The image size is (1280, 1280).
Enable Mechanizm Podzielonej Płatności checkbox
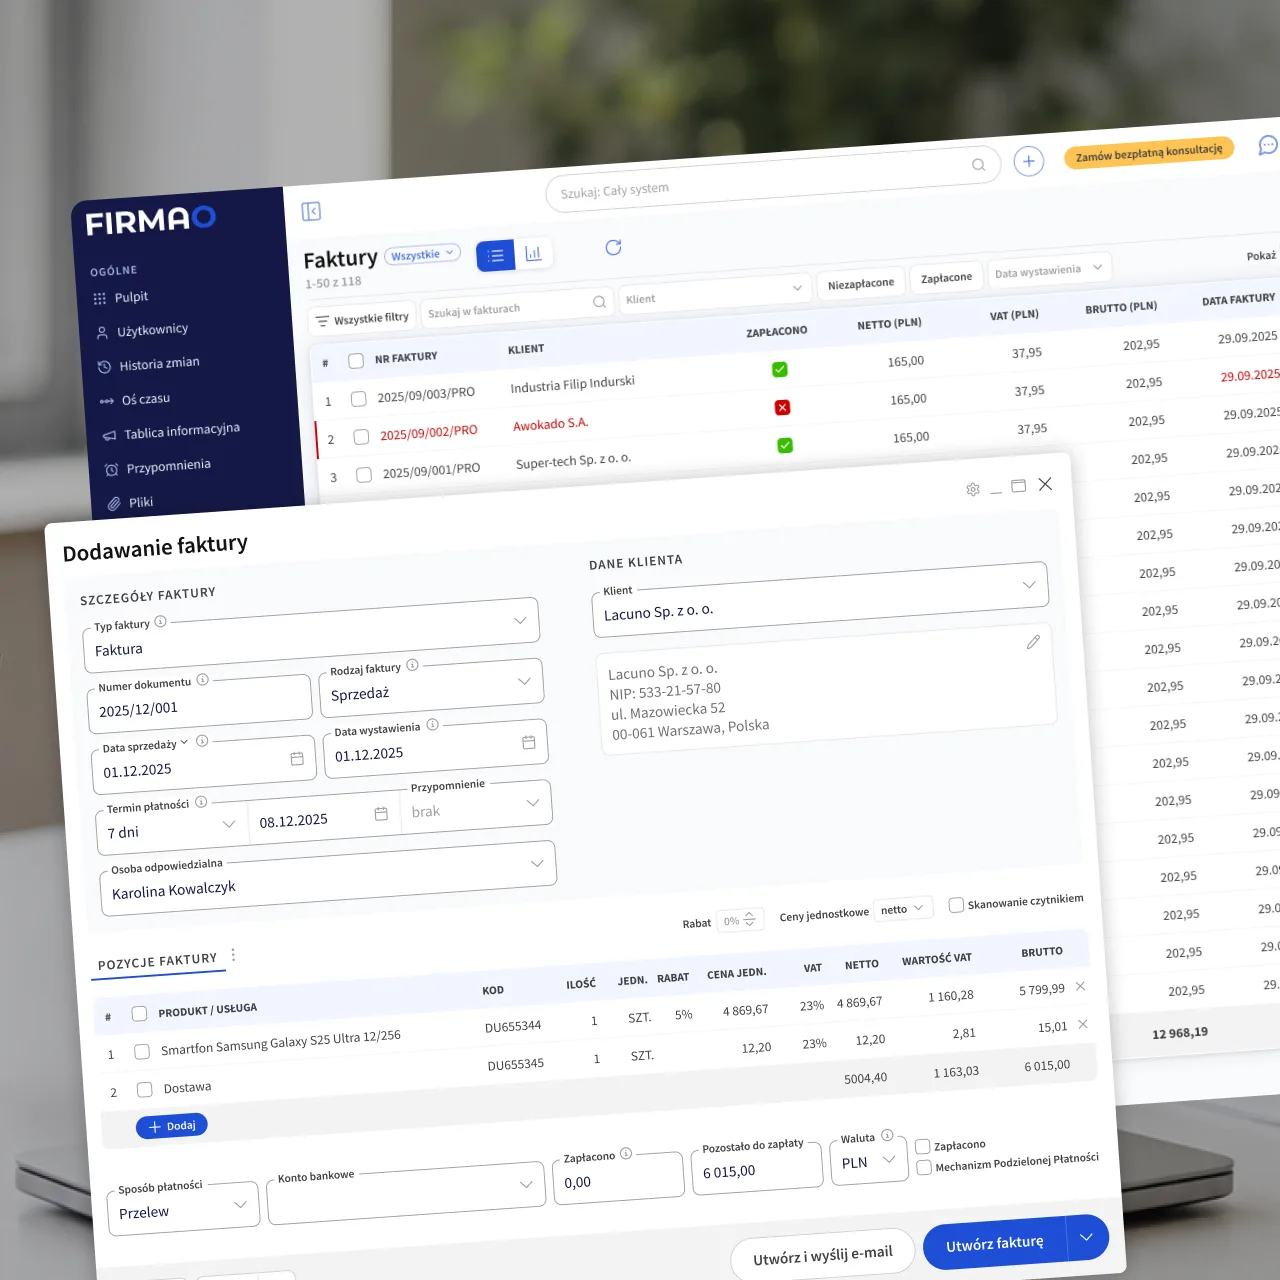click(x=924, y=1167)
